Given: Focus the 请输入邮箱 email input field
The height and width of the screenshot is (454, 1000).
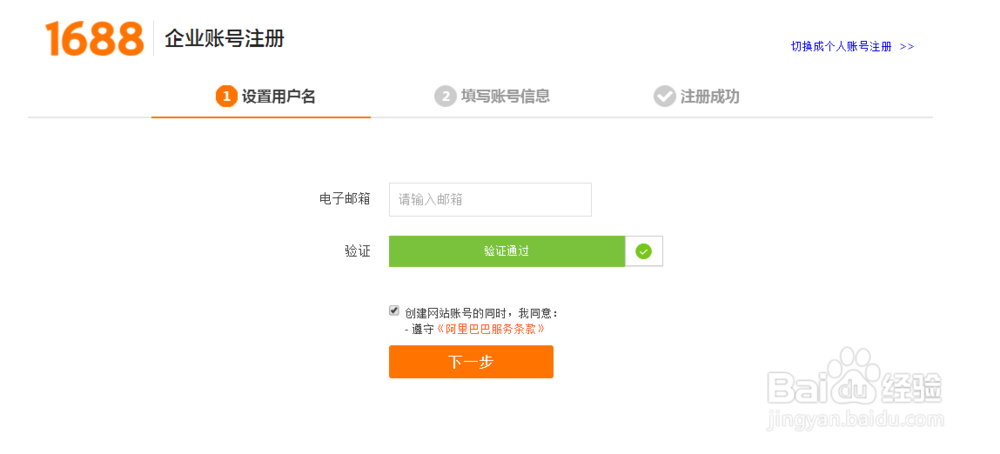Looking at the screenshot, I should [x=490, y=200].
